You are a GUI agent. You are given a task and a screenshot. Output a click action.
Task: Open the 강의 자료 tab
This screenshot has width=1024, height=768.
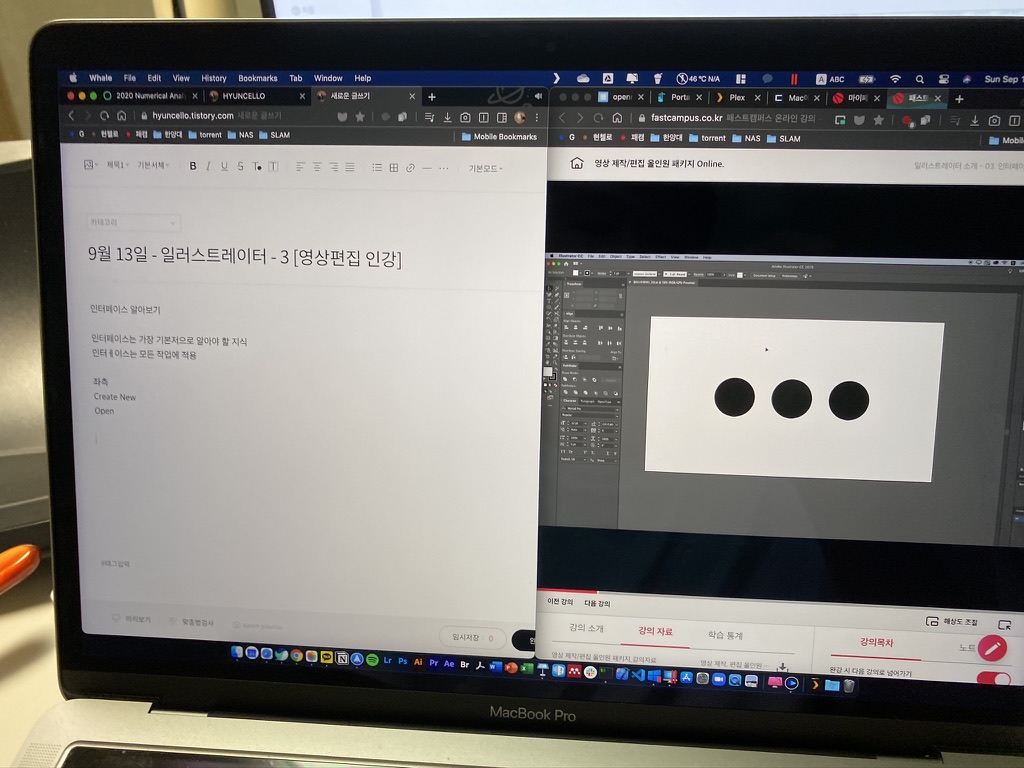click(x=655, y=631)
